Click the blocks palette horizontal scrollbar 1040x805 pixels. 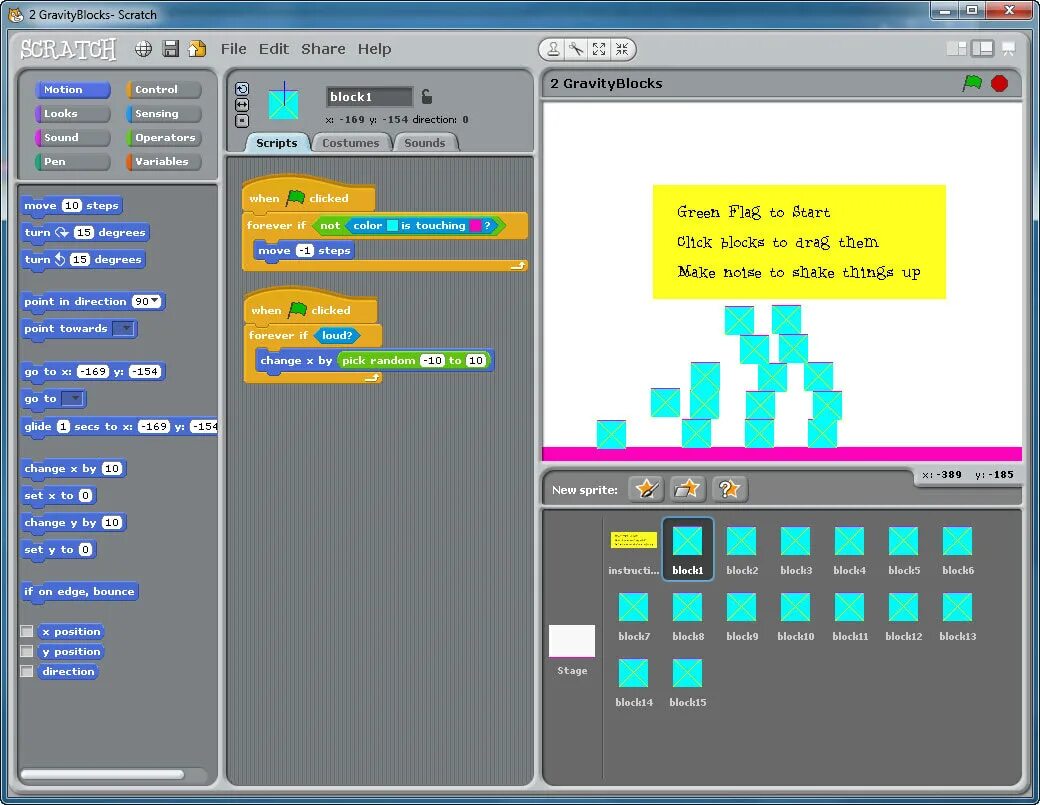(x=102, y=774)
